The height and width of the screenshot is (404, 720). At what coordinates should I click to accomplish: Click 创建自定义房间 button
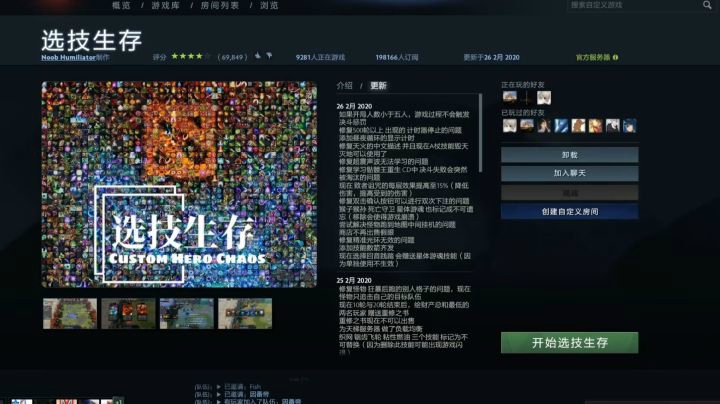point(569,212)
